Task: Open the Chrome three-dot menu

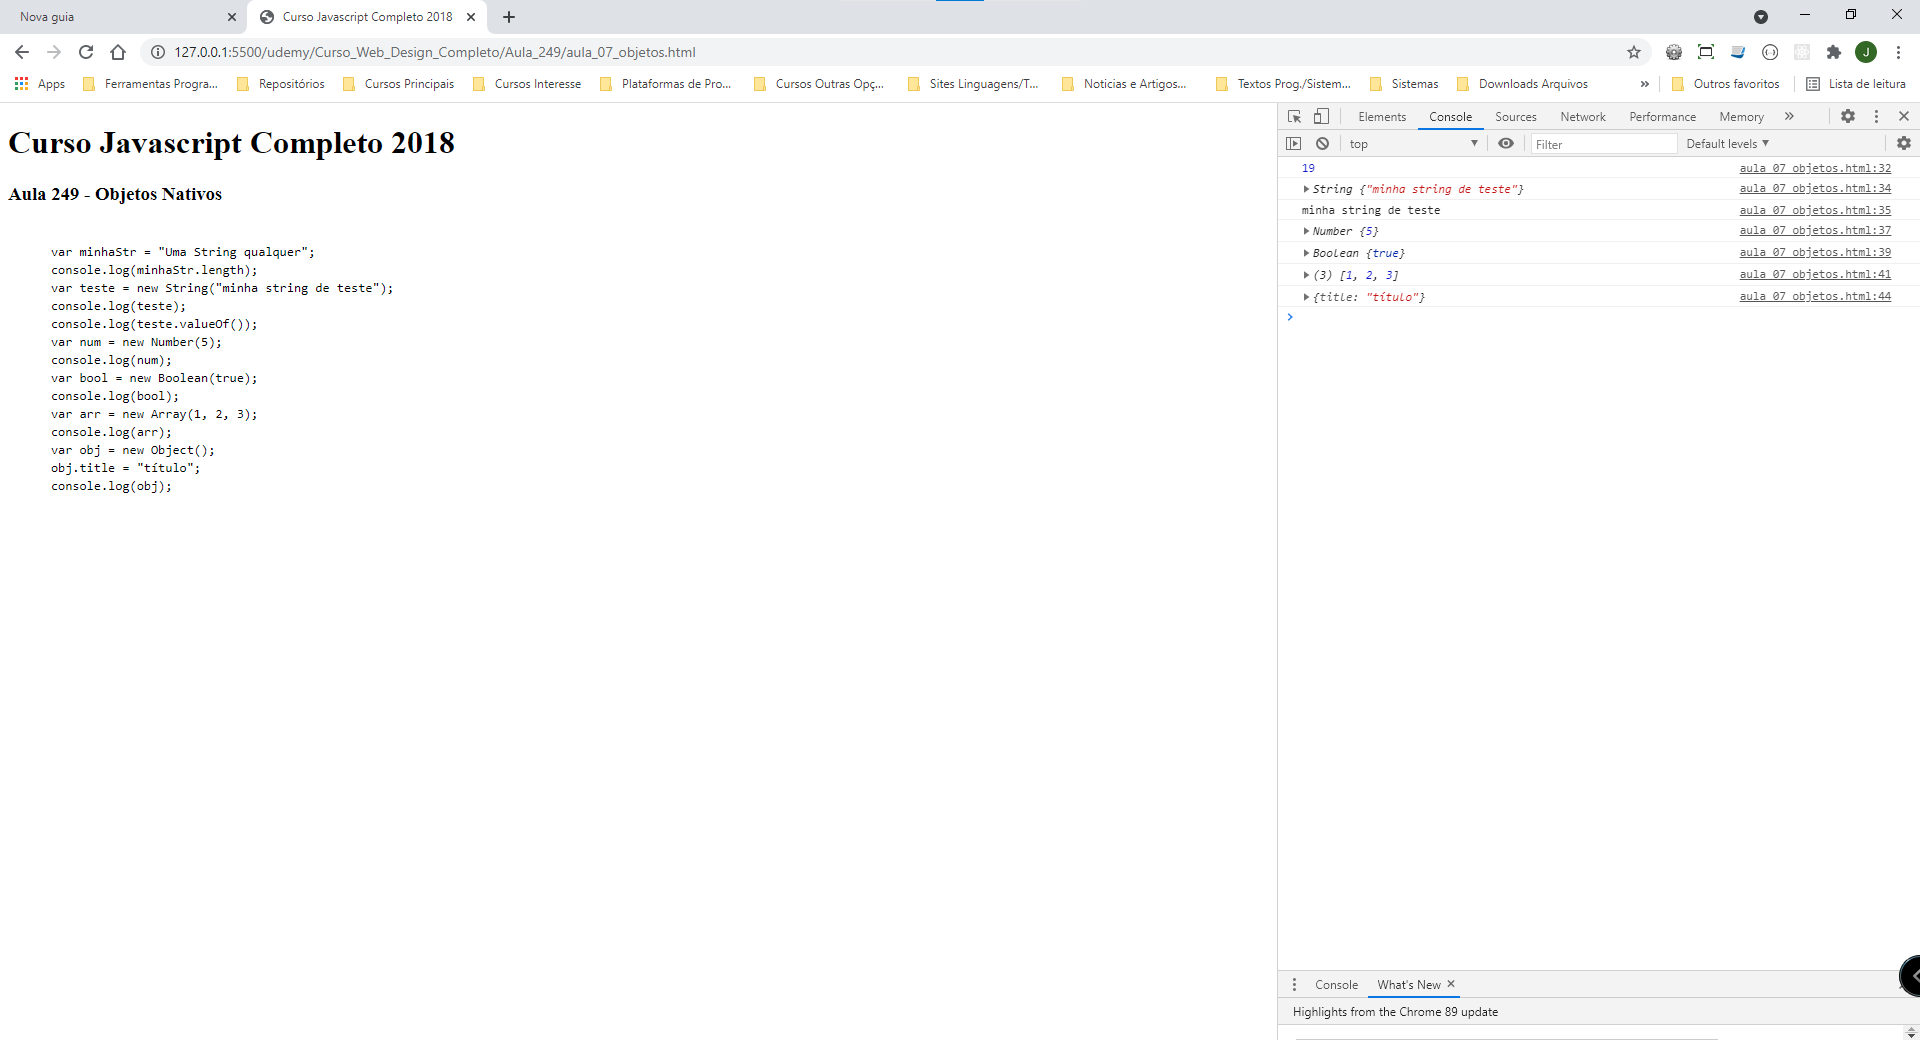Action: click(x=1898, y=52)
